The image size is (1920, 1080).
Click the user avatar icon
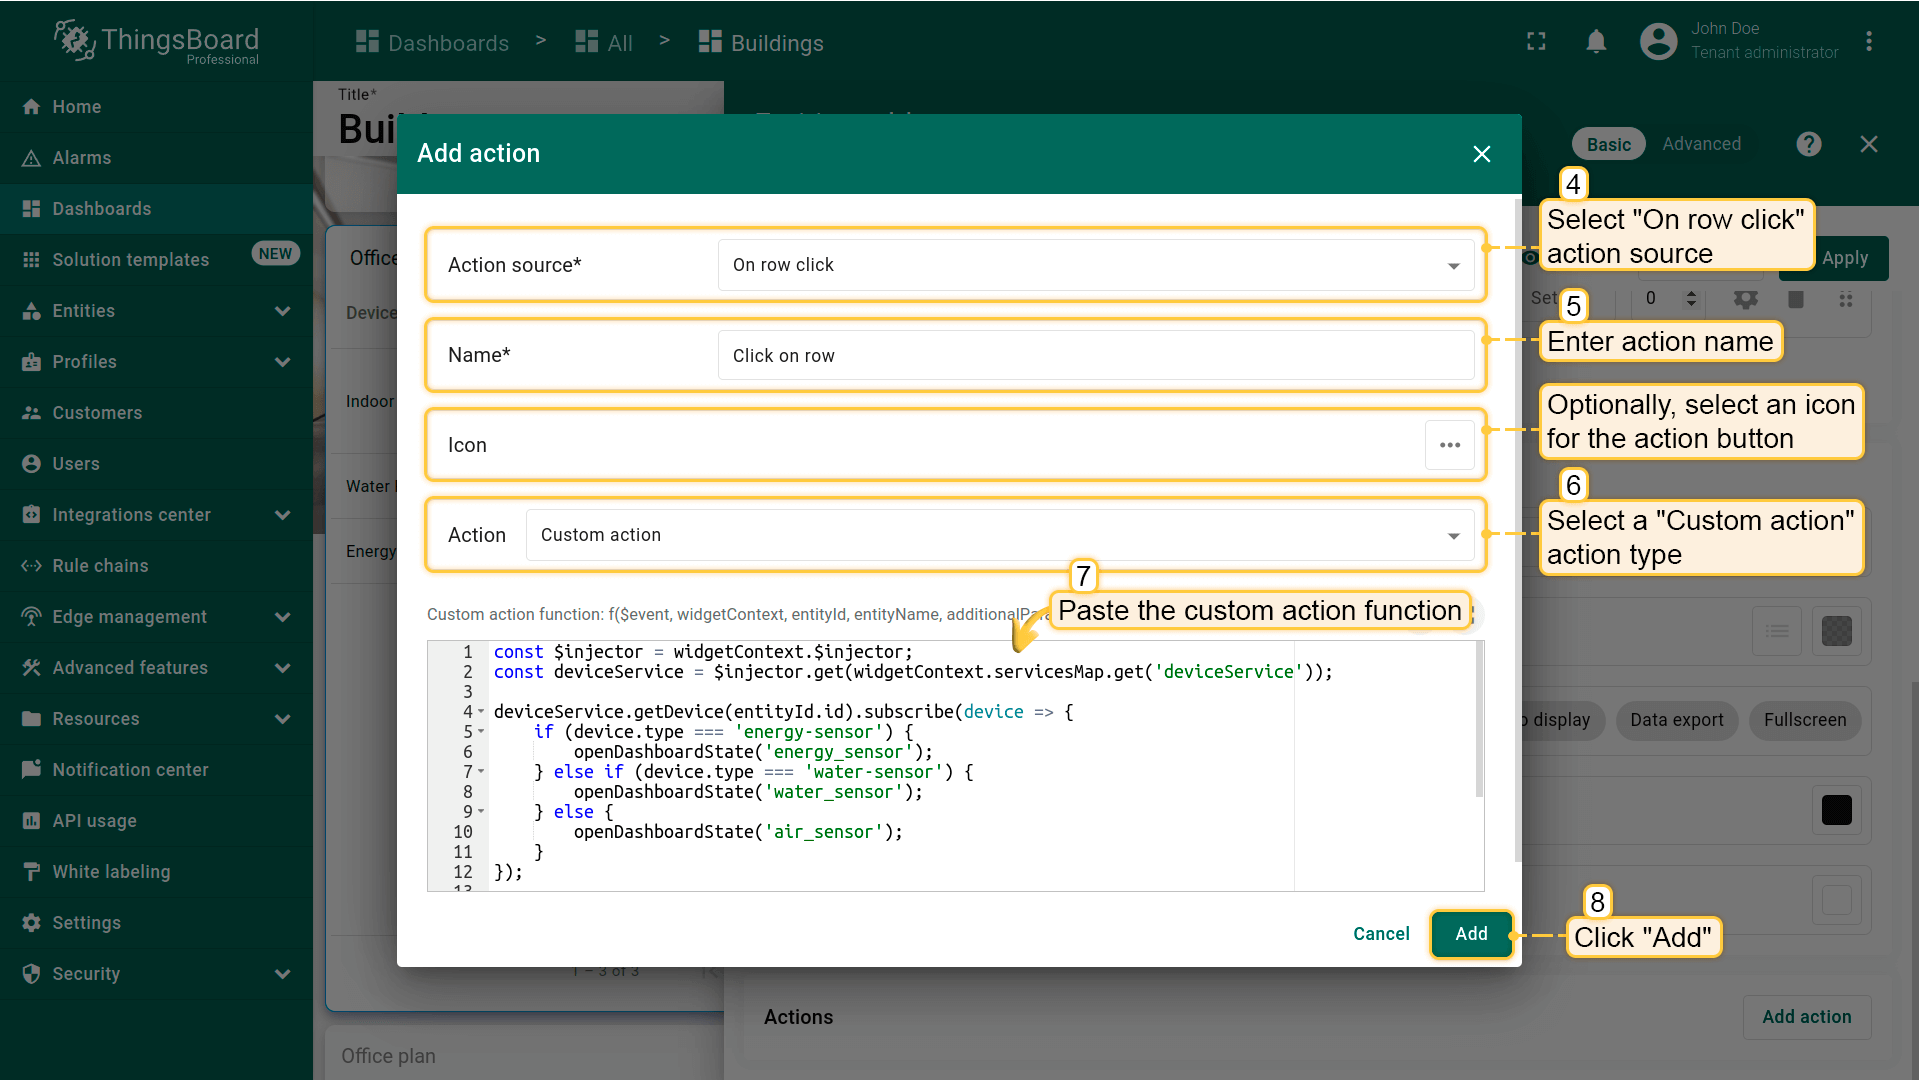1658,42
